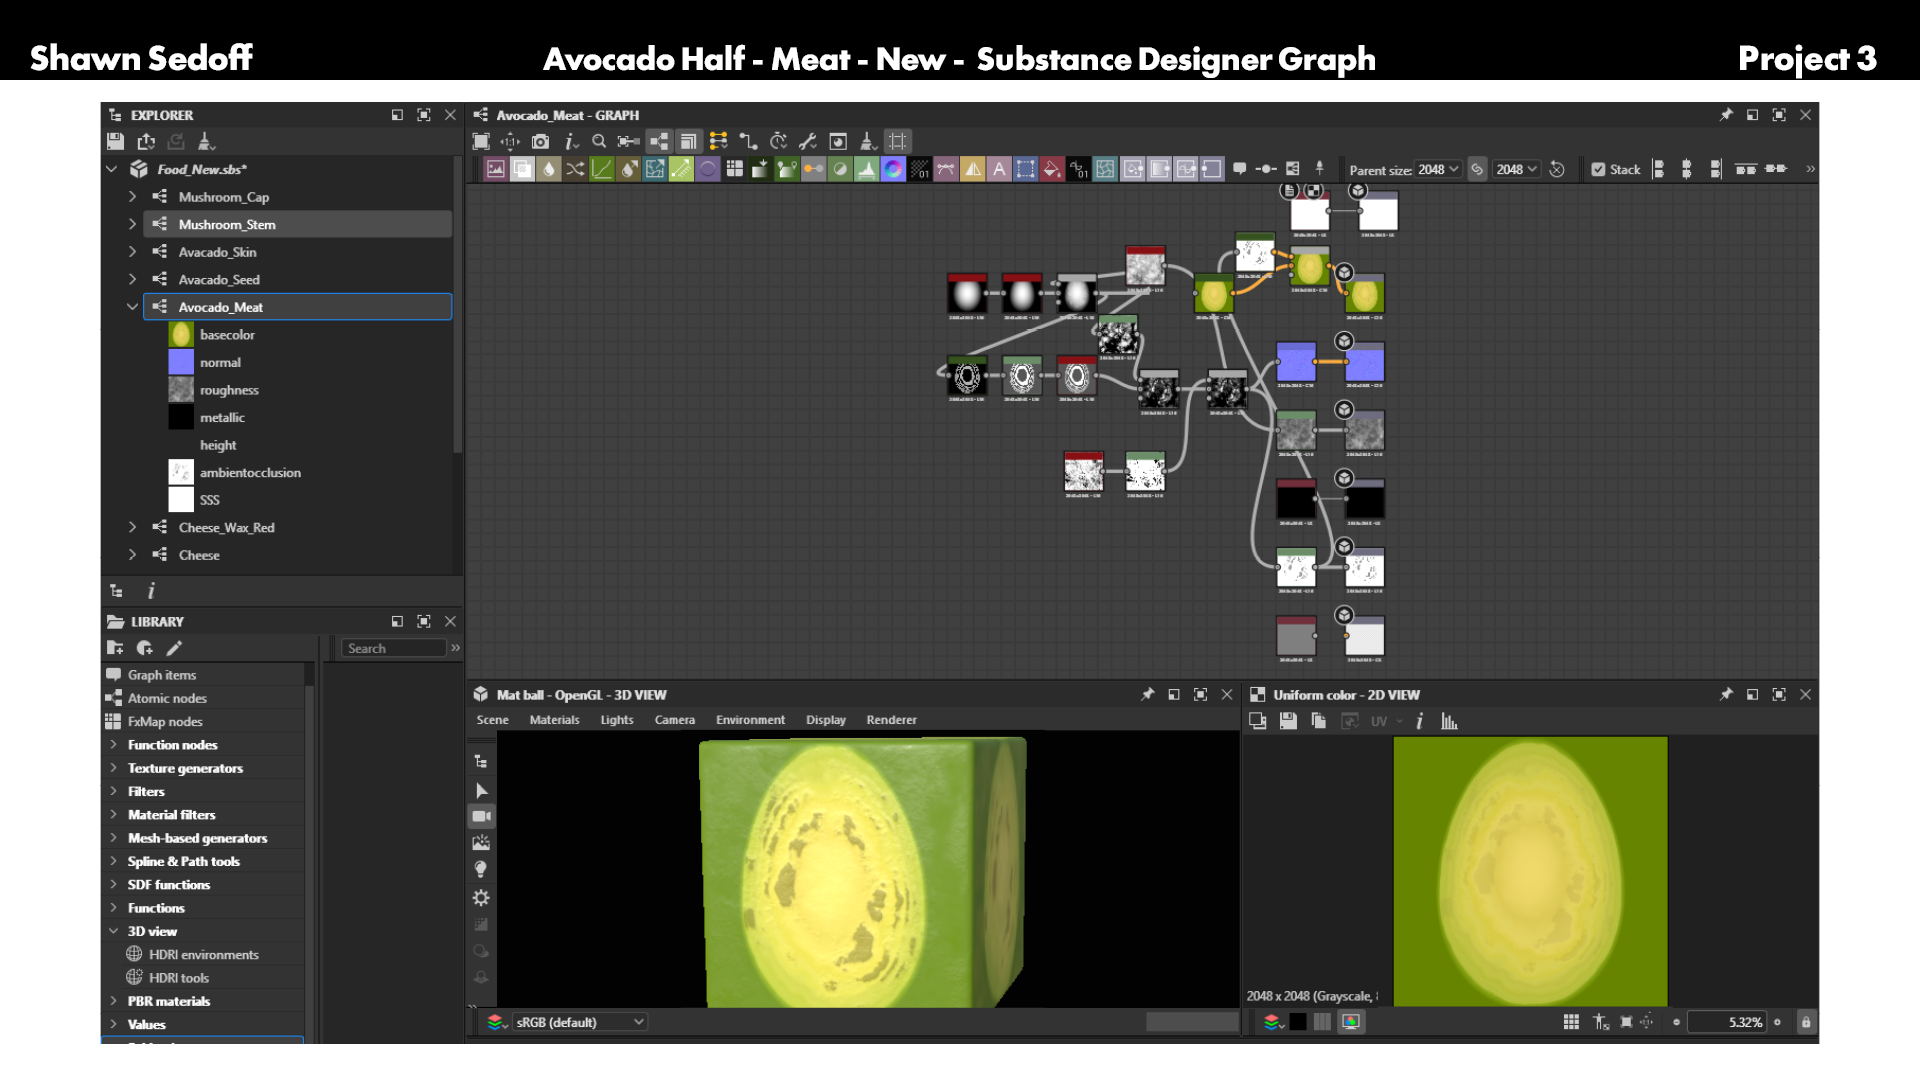The height and width of the screenshot is (1080, 1920).
Task: Add a Uniform Color node (paint bucket icon)
Action: (1052, 169)
